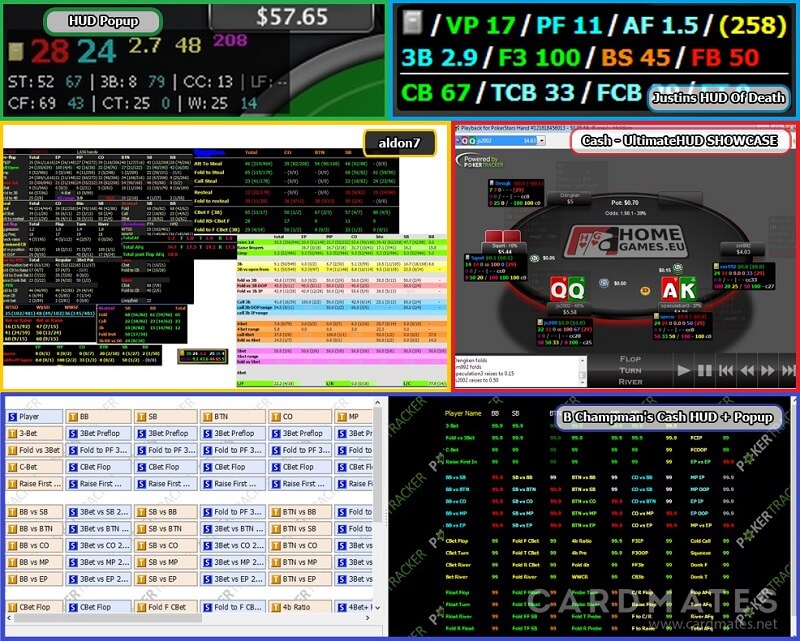Select the Fold vs 3Bet row label

tap(38, 450)
